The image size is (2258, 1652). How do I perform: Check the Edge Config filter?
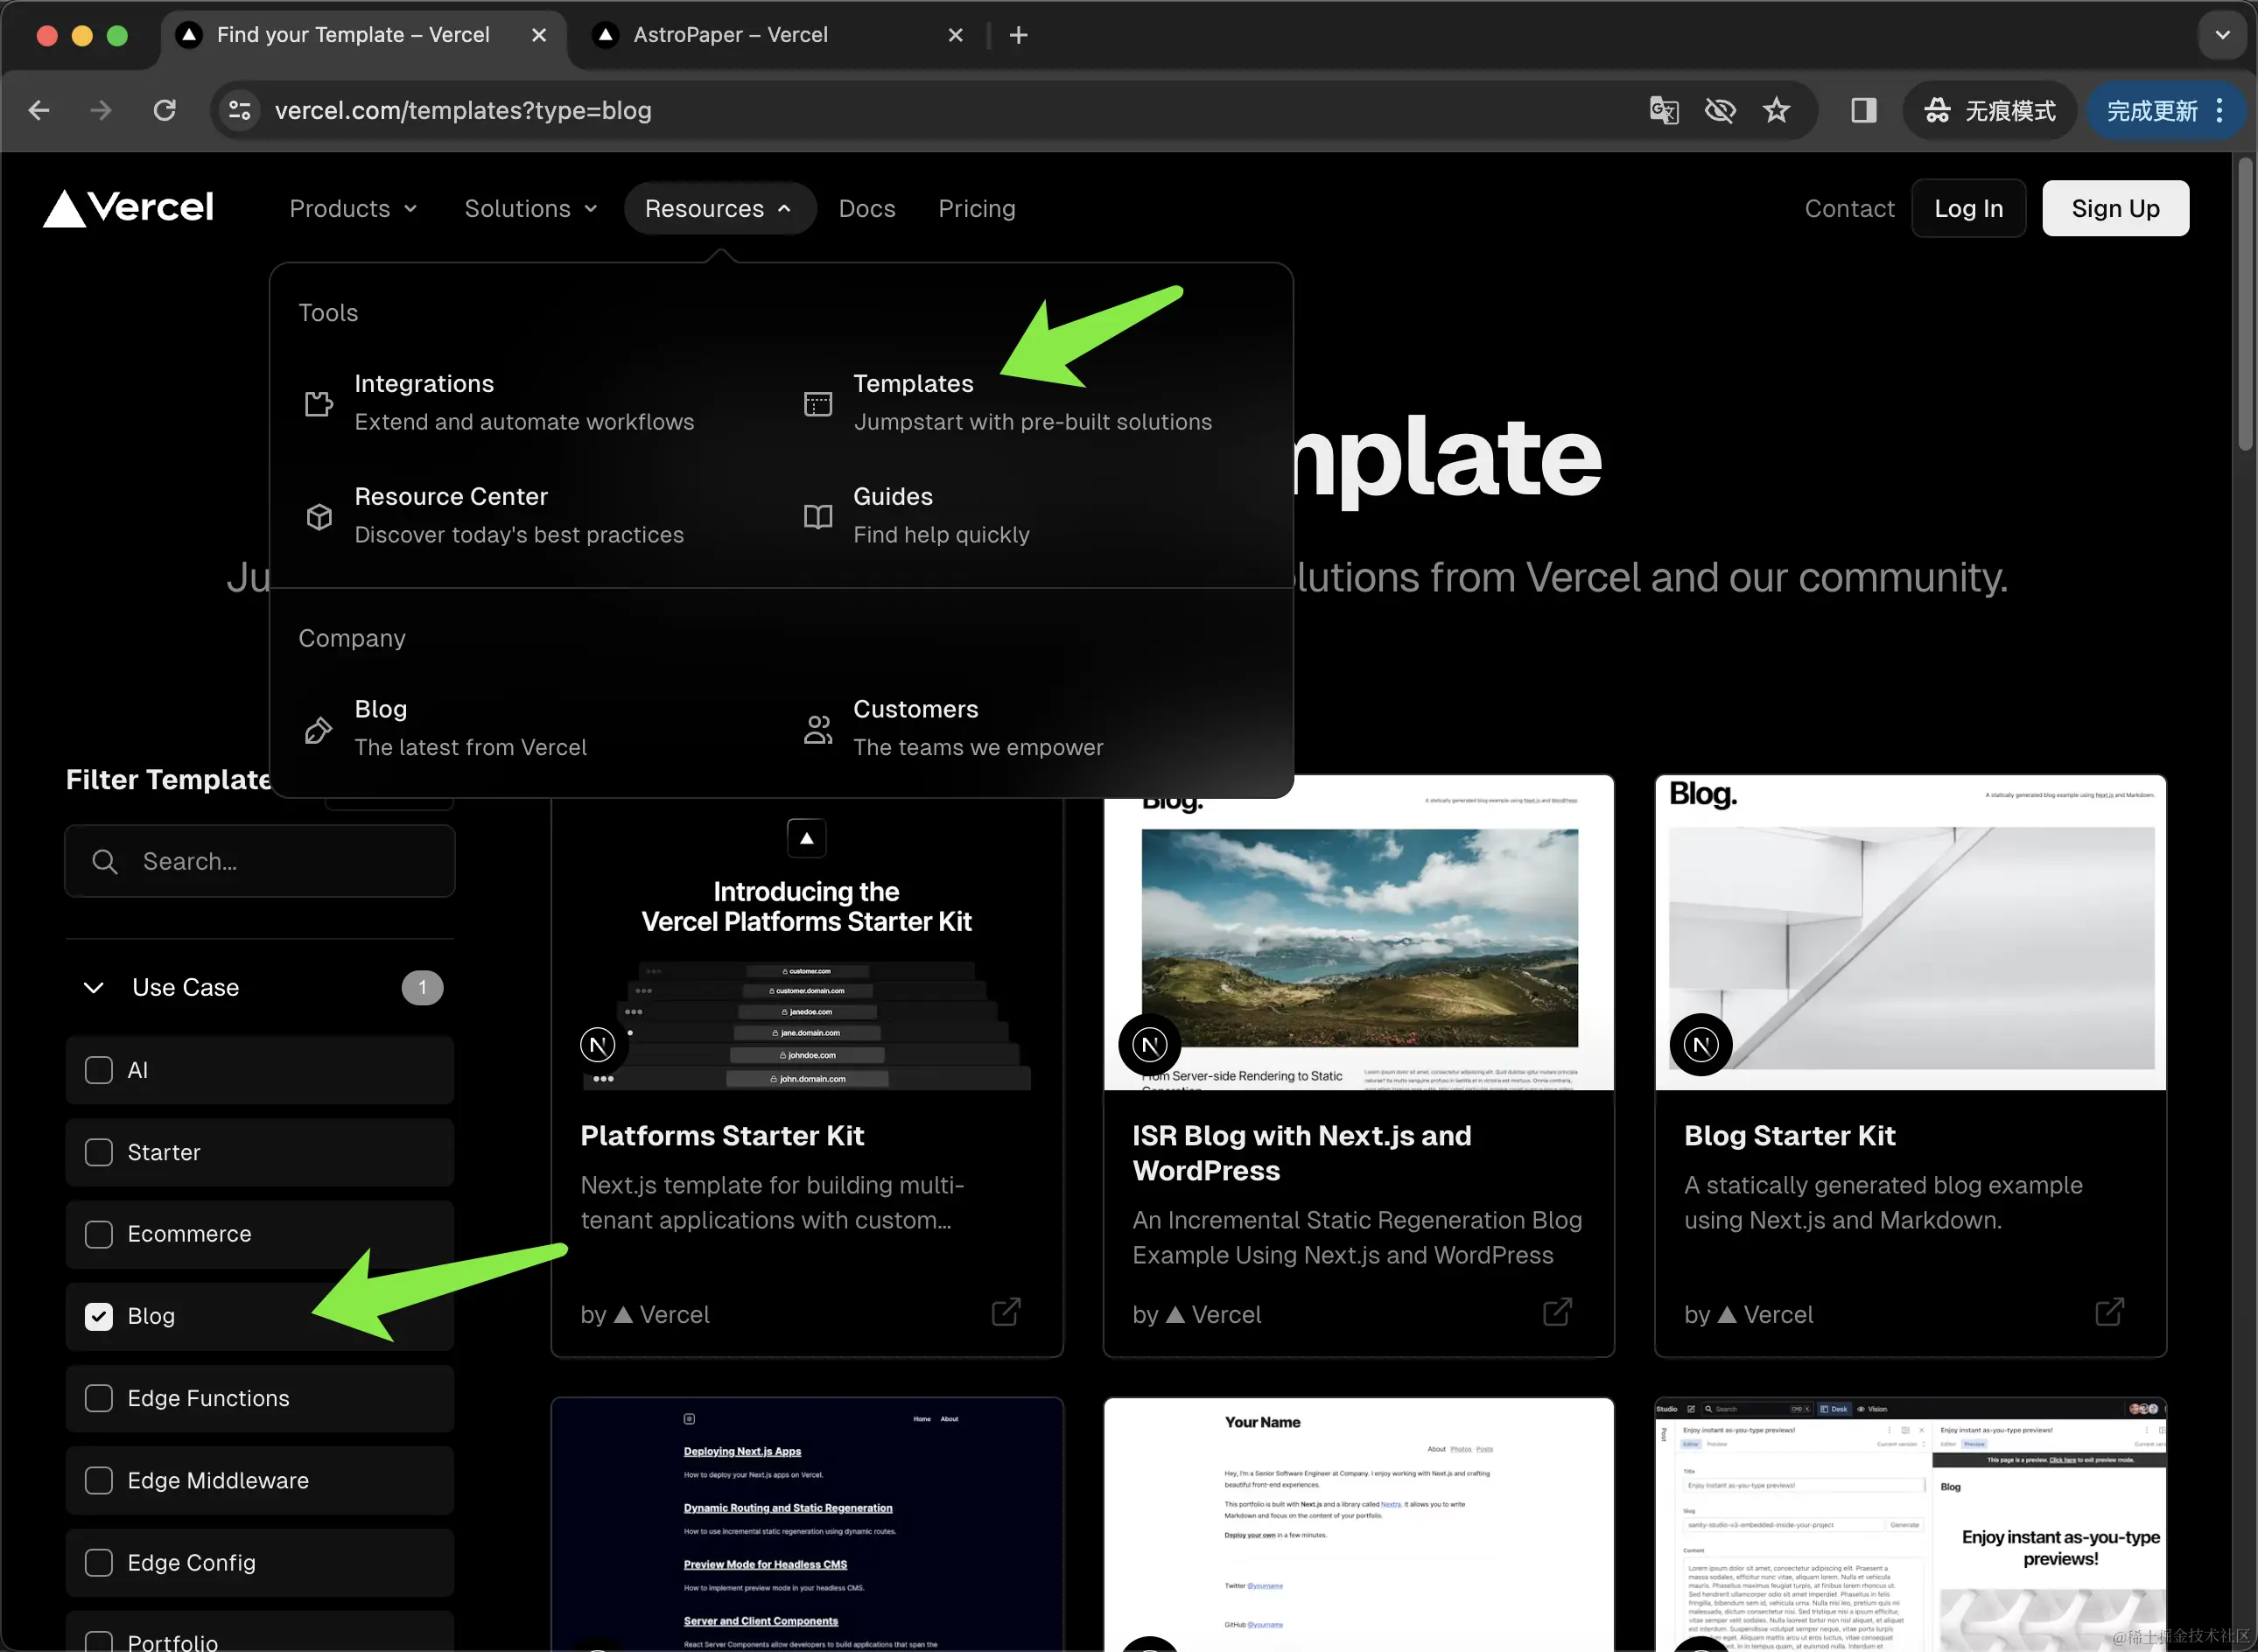point(99,1562)
